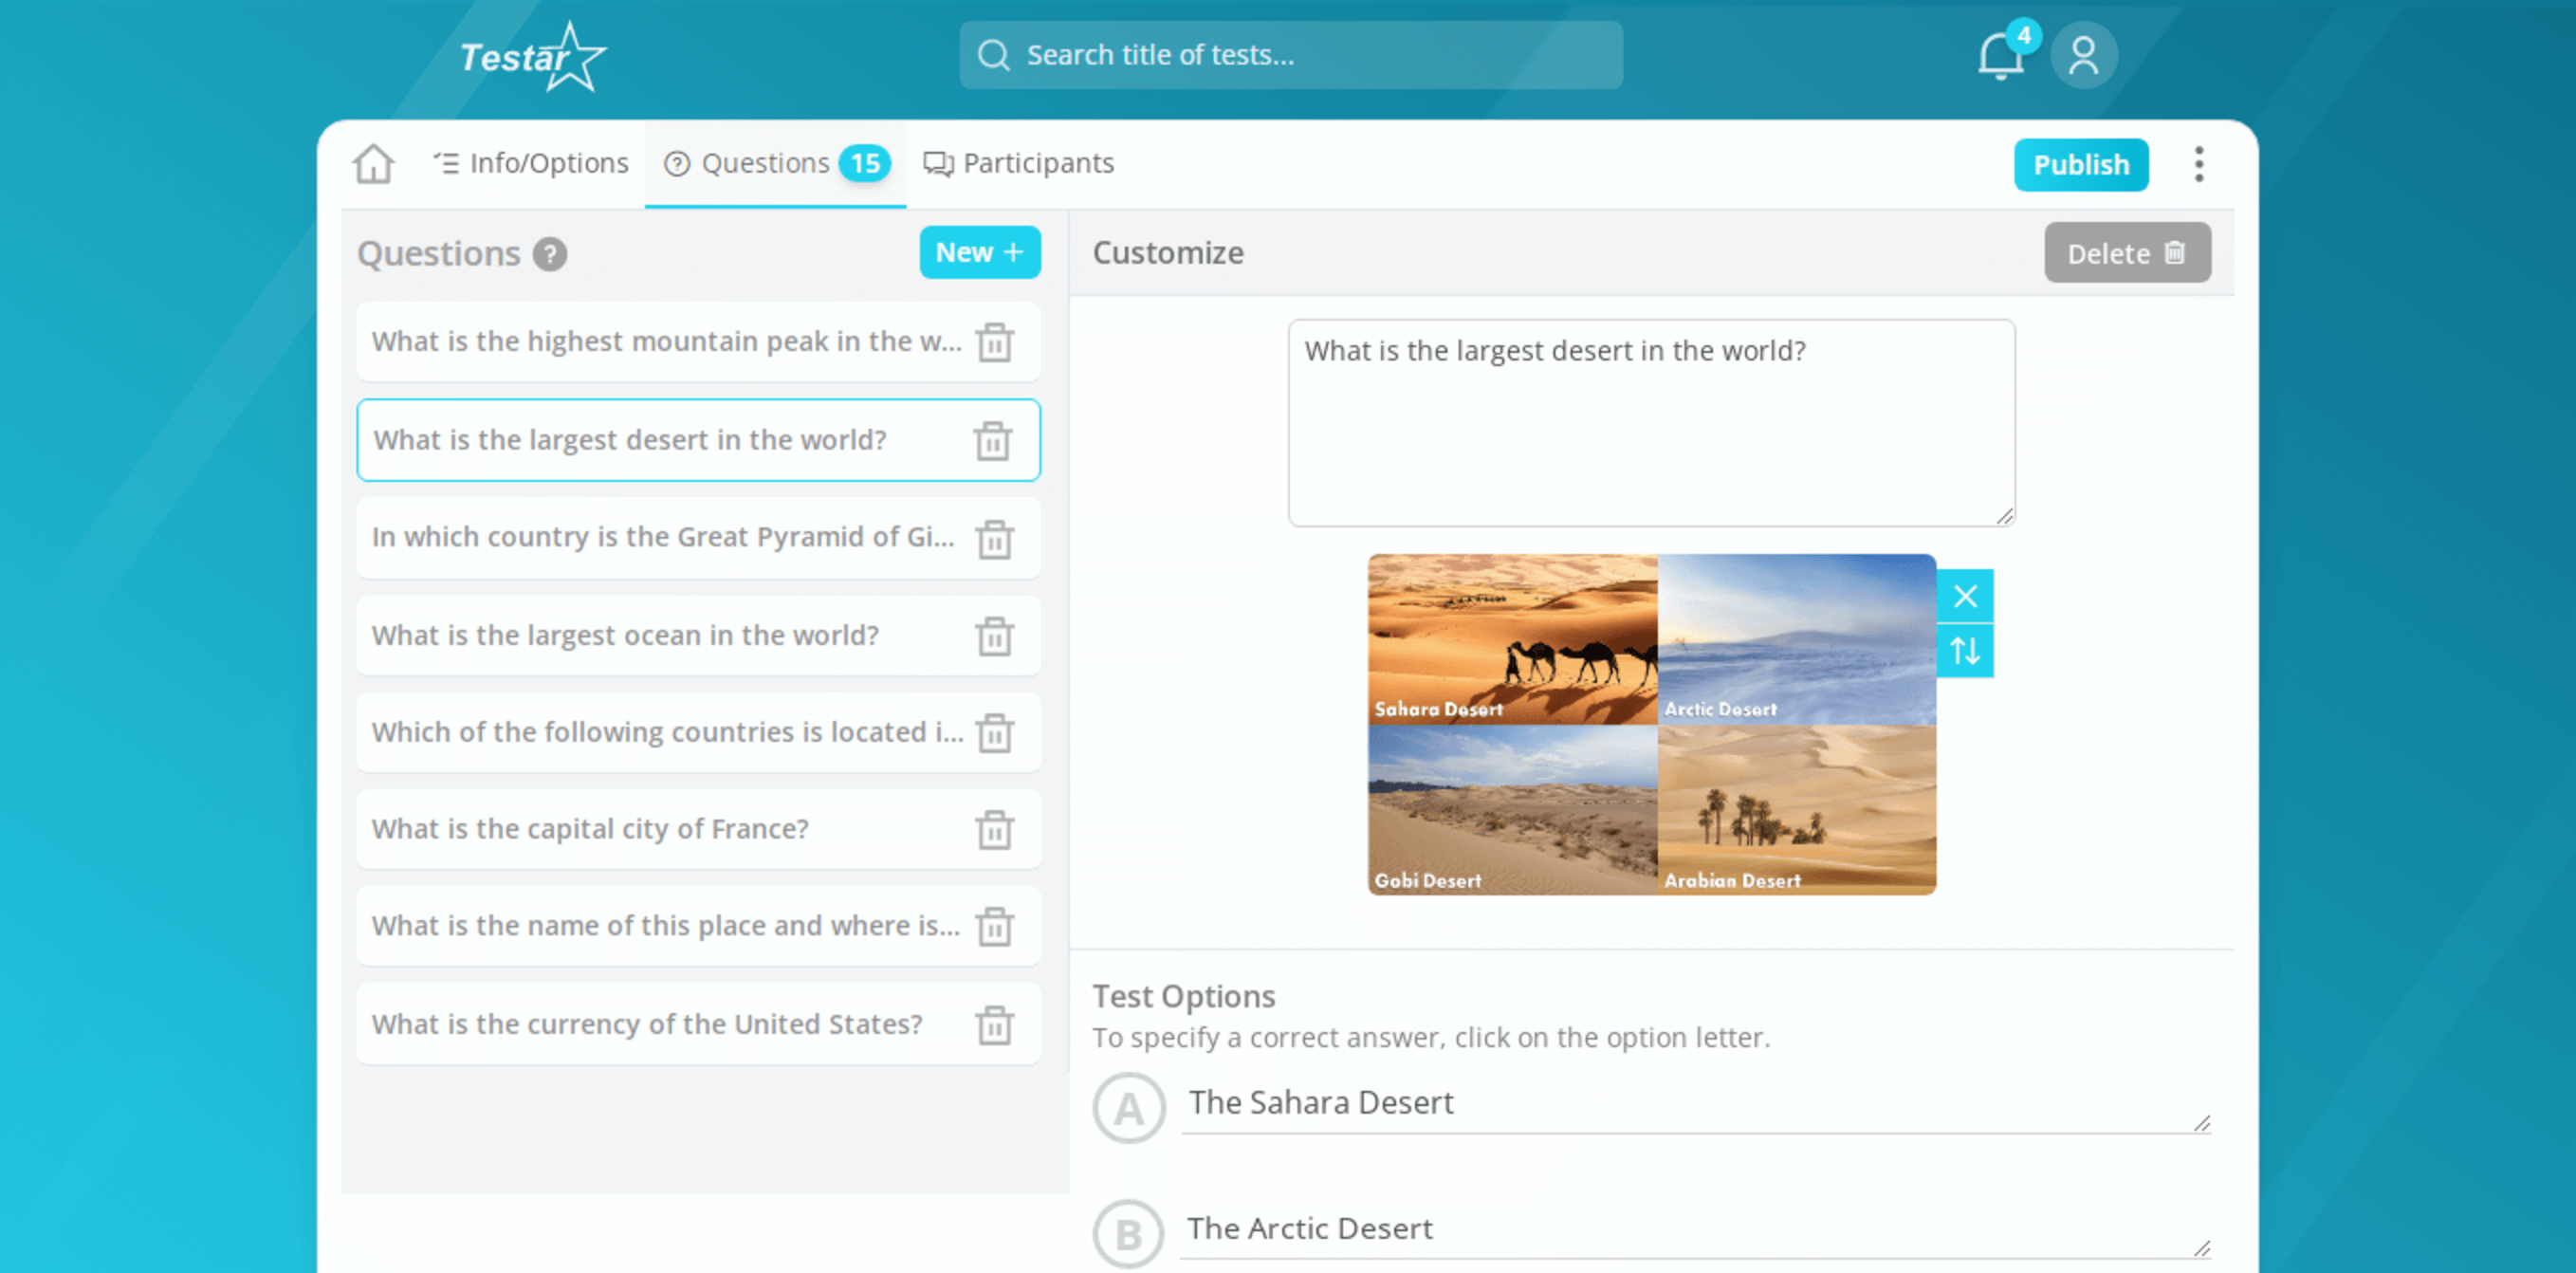
Task: Click option A text field resize handle
Action: (2201, 1123)
